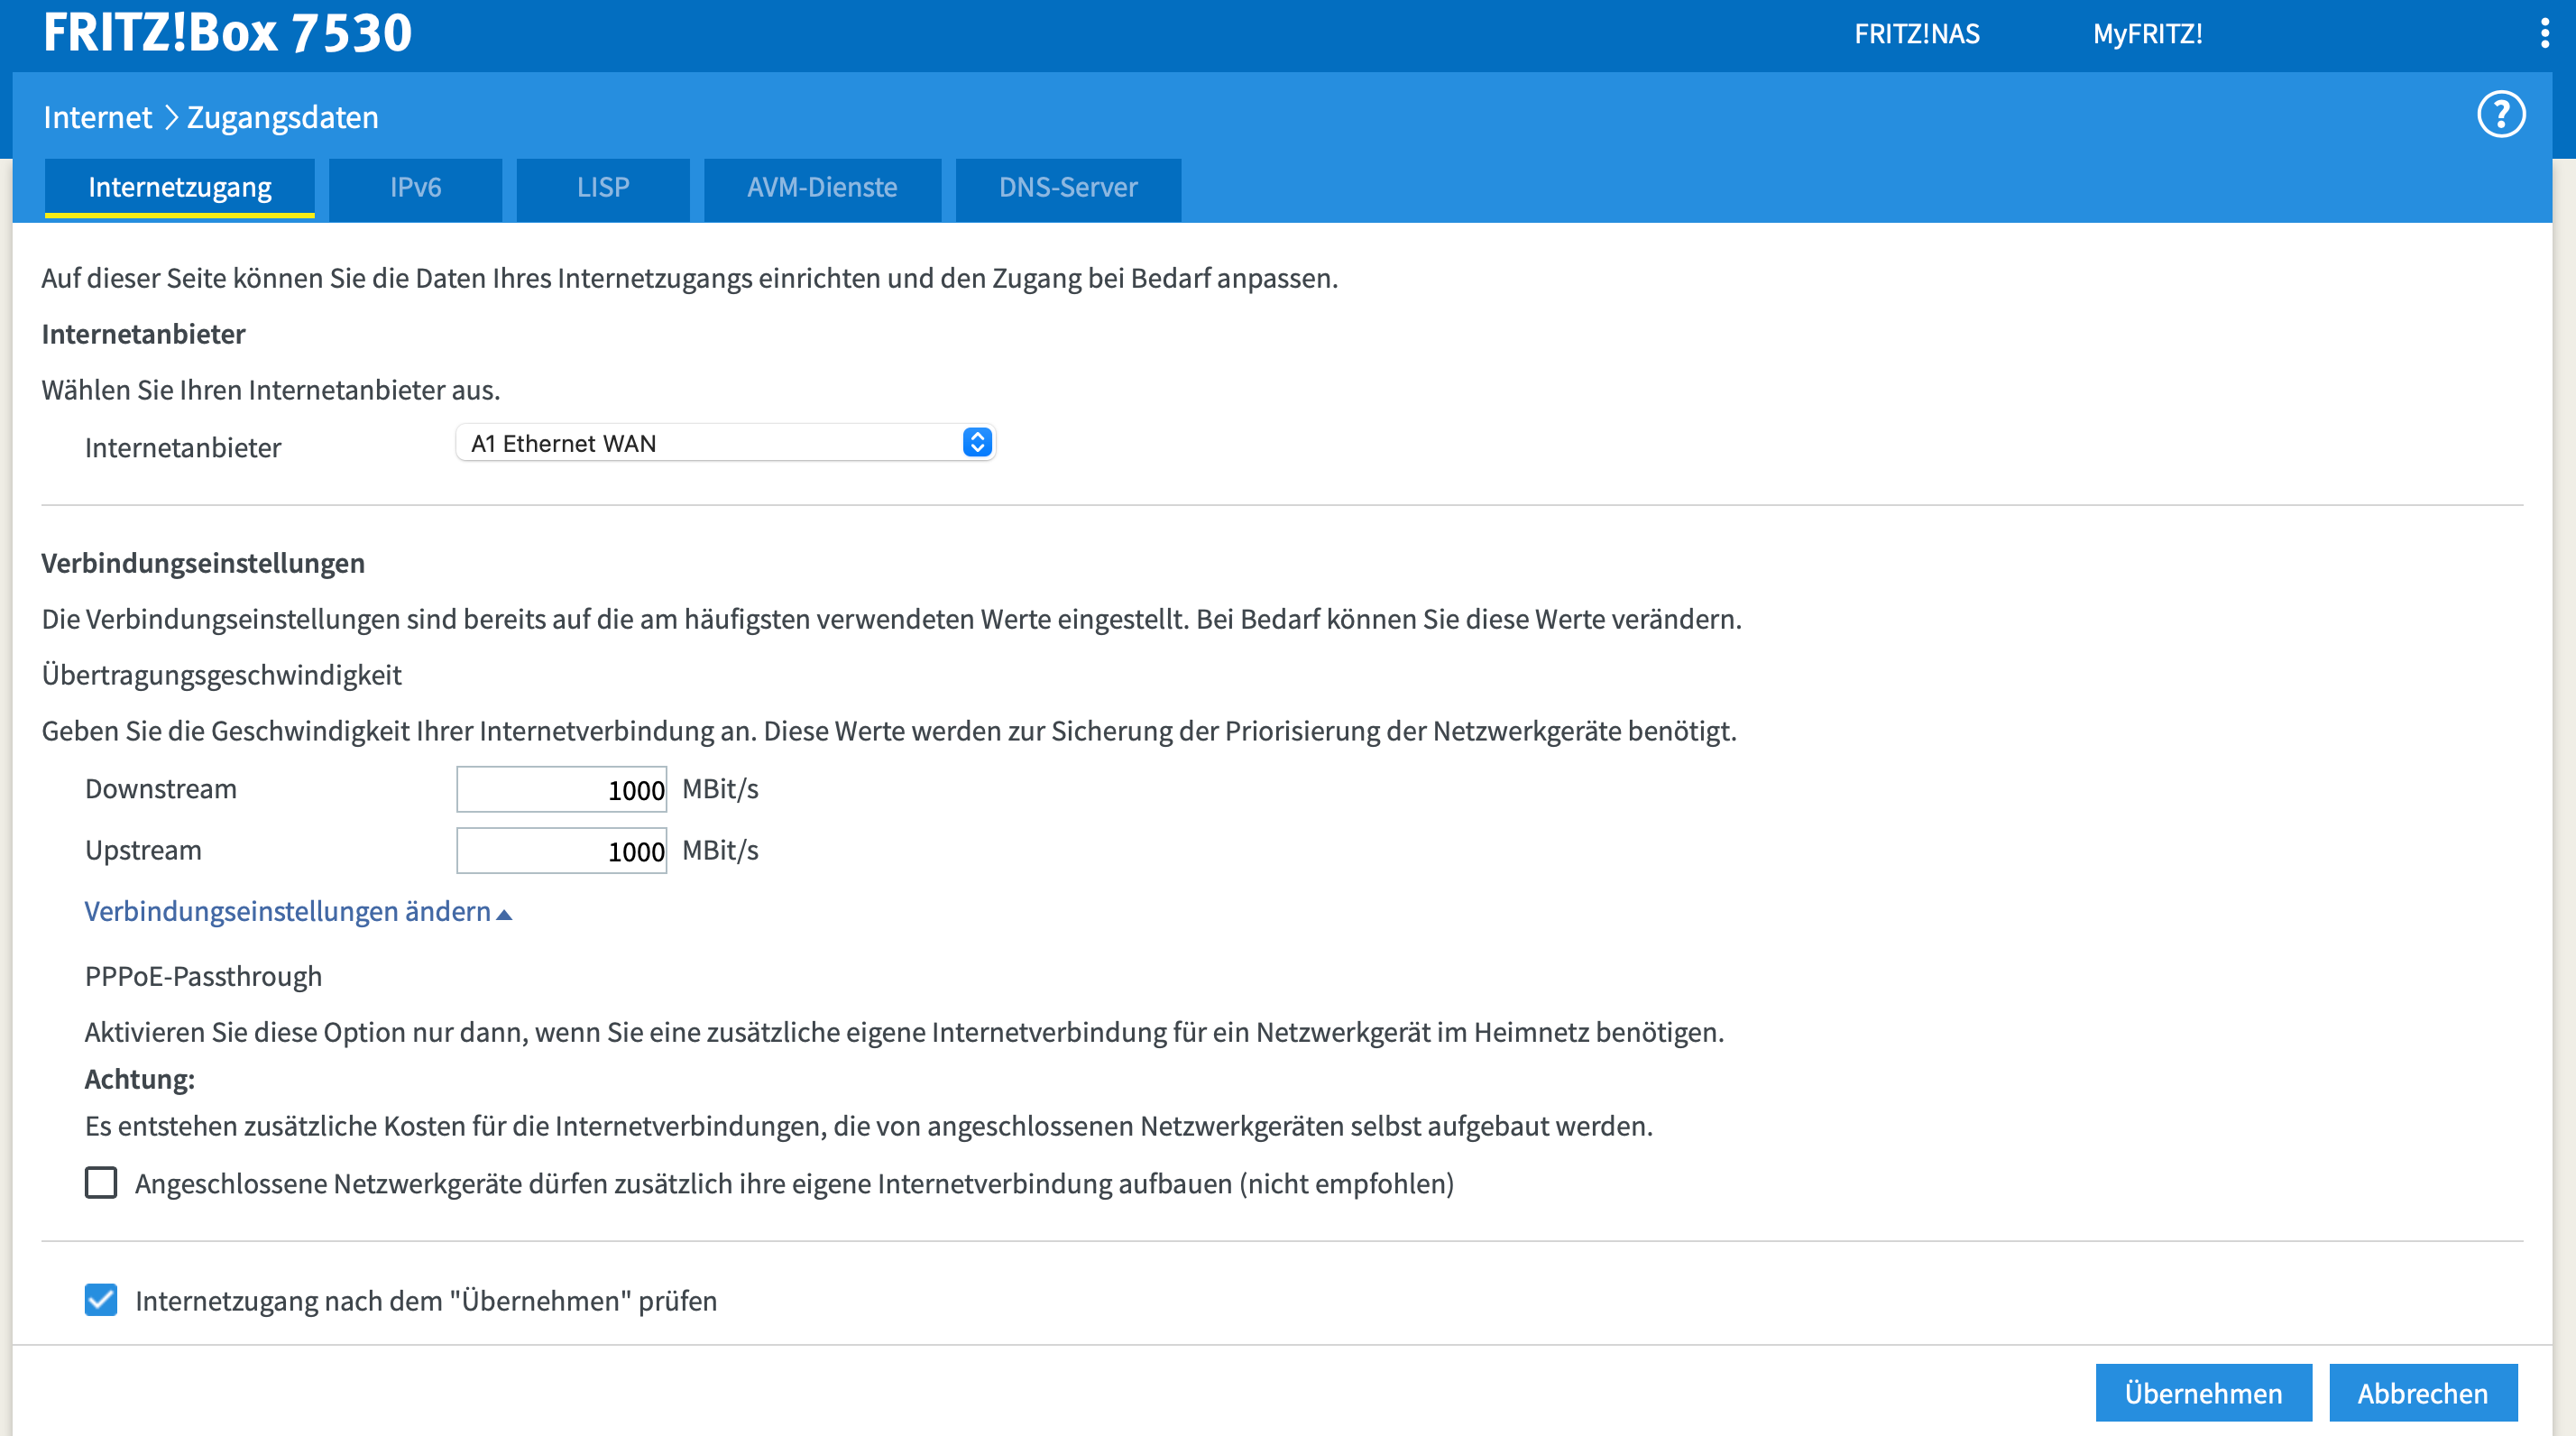Open the Internetanbieter dropdown A1 Ethernet WAN
Screen dimensions: 2576x1436
click(x=726, y=442)
